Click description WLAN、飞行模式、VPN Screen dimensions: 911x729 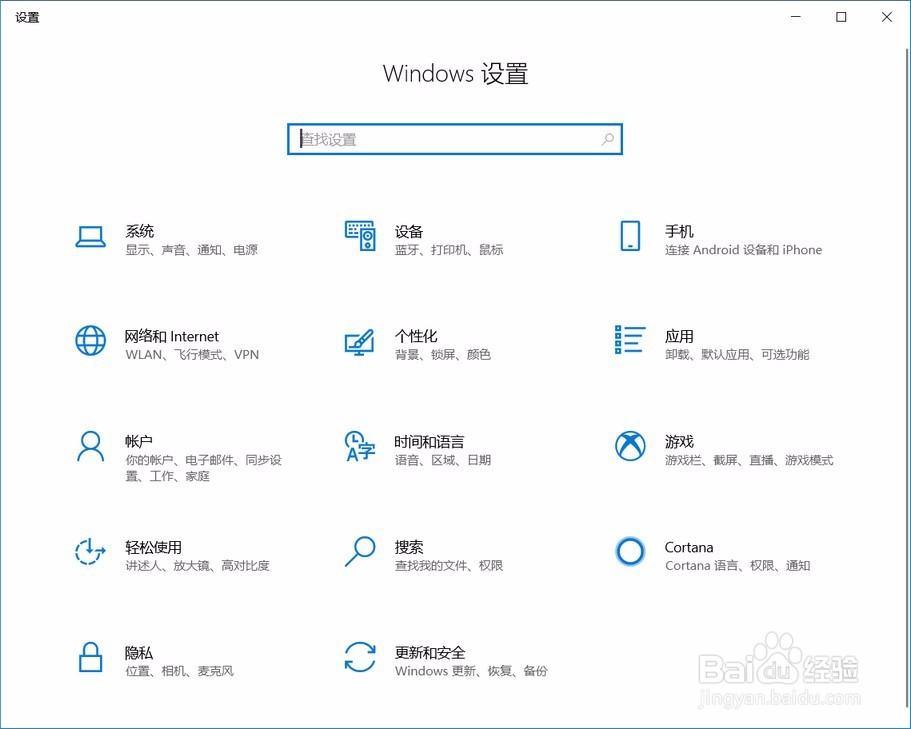pos(192,354)
